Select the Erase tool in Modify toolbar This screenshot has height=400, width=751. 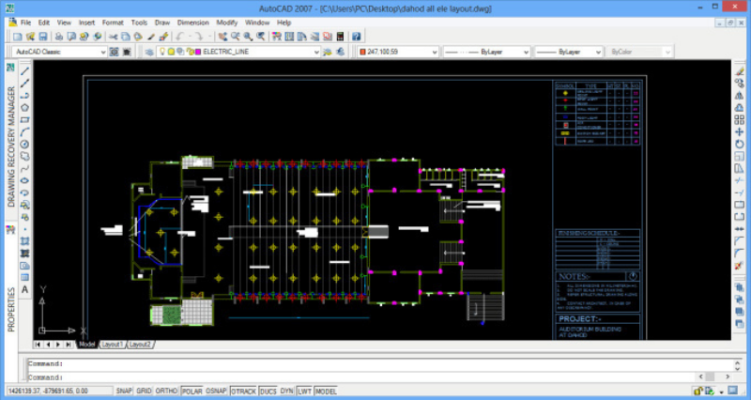pos(739,70)
